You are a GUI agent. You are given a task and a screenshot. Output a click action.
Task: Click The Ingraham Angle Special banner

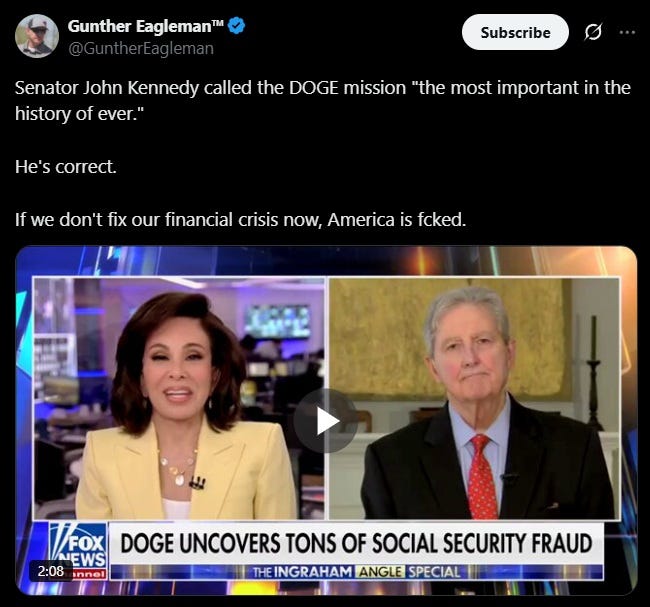(x=357, y=572)
